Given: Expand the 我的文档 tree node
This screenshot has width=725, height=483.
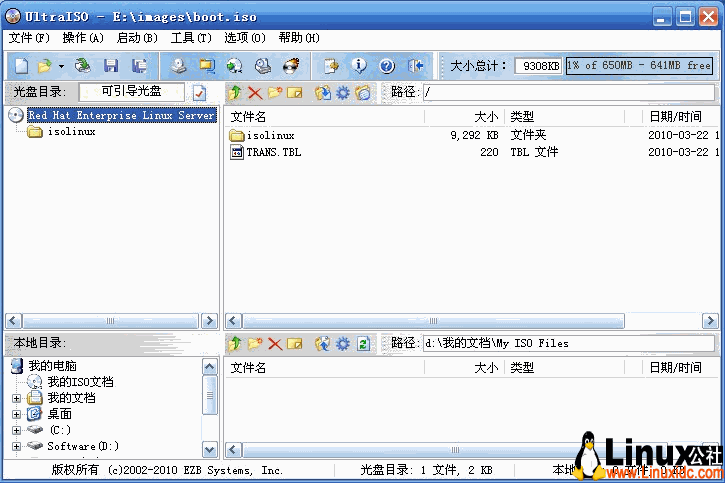Looking at the screenshot, I should (16, 398).
